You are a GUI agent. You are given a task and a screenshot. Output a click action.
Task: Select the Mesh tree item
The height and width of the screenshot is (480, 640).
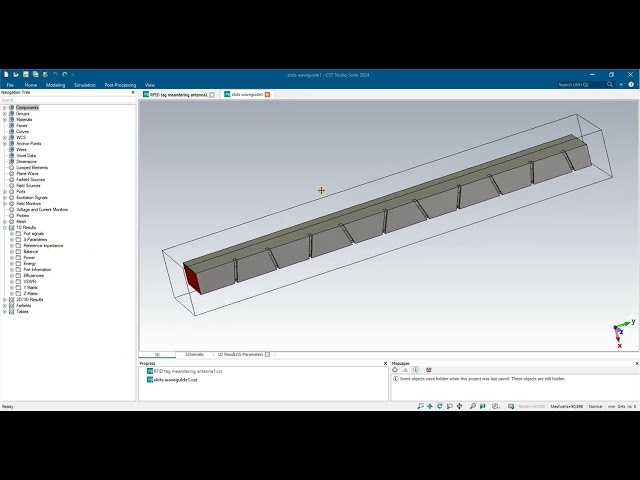click(21, 221)
